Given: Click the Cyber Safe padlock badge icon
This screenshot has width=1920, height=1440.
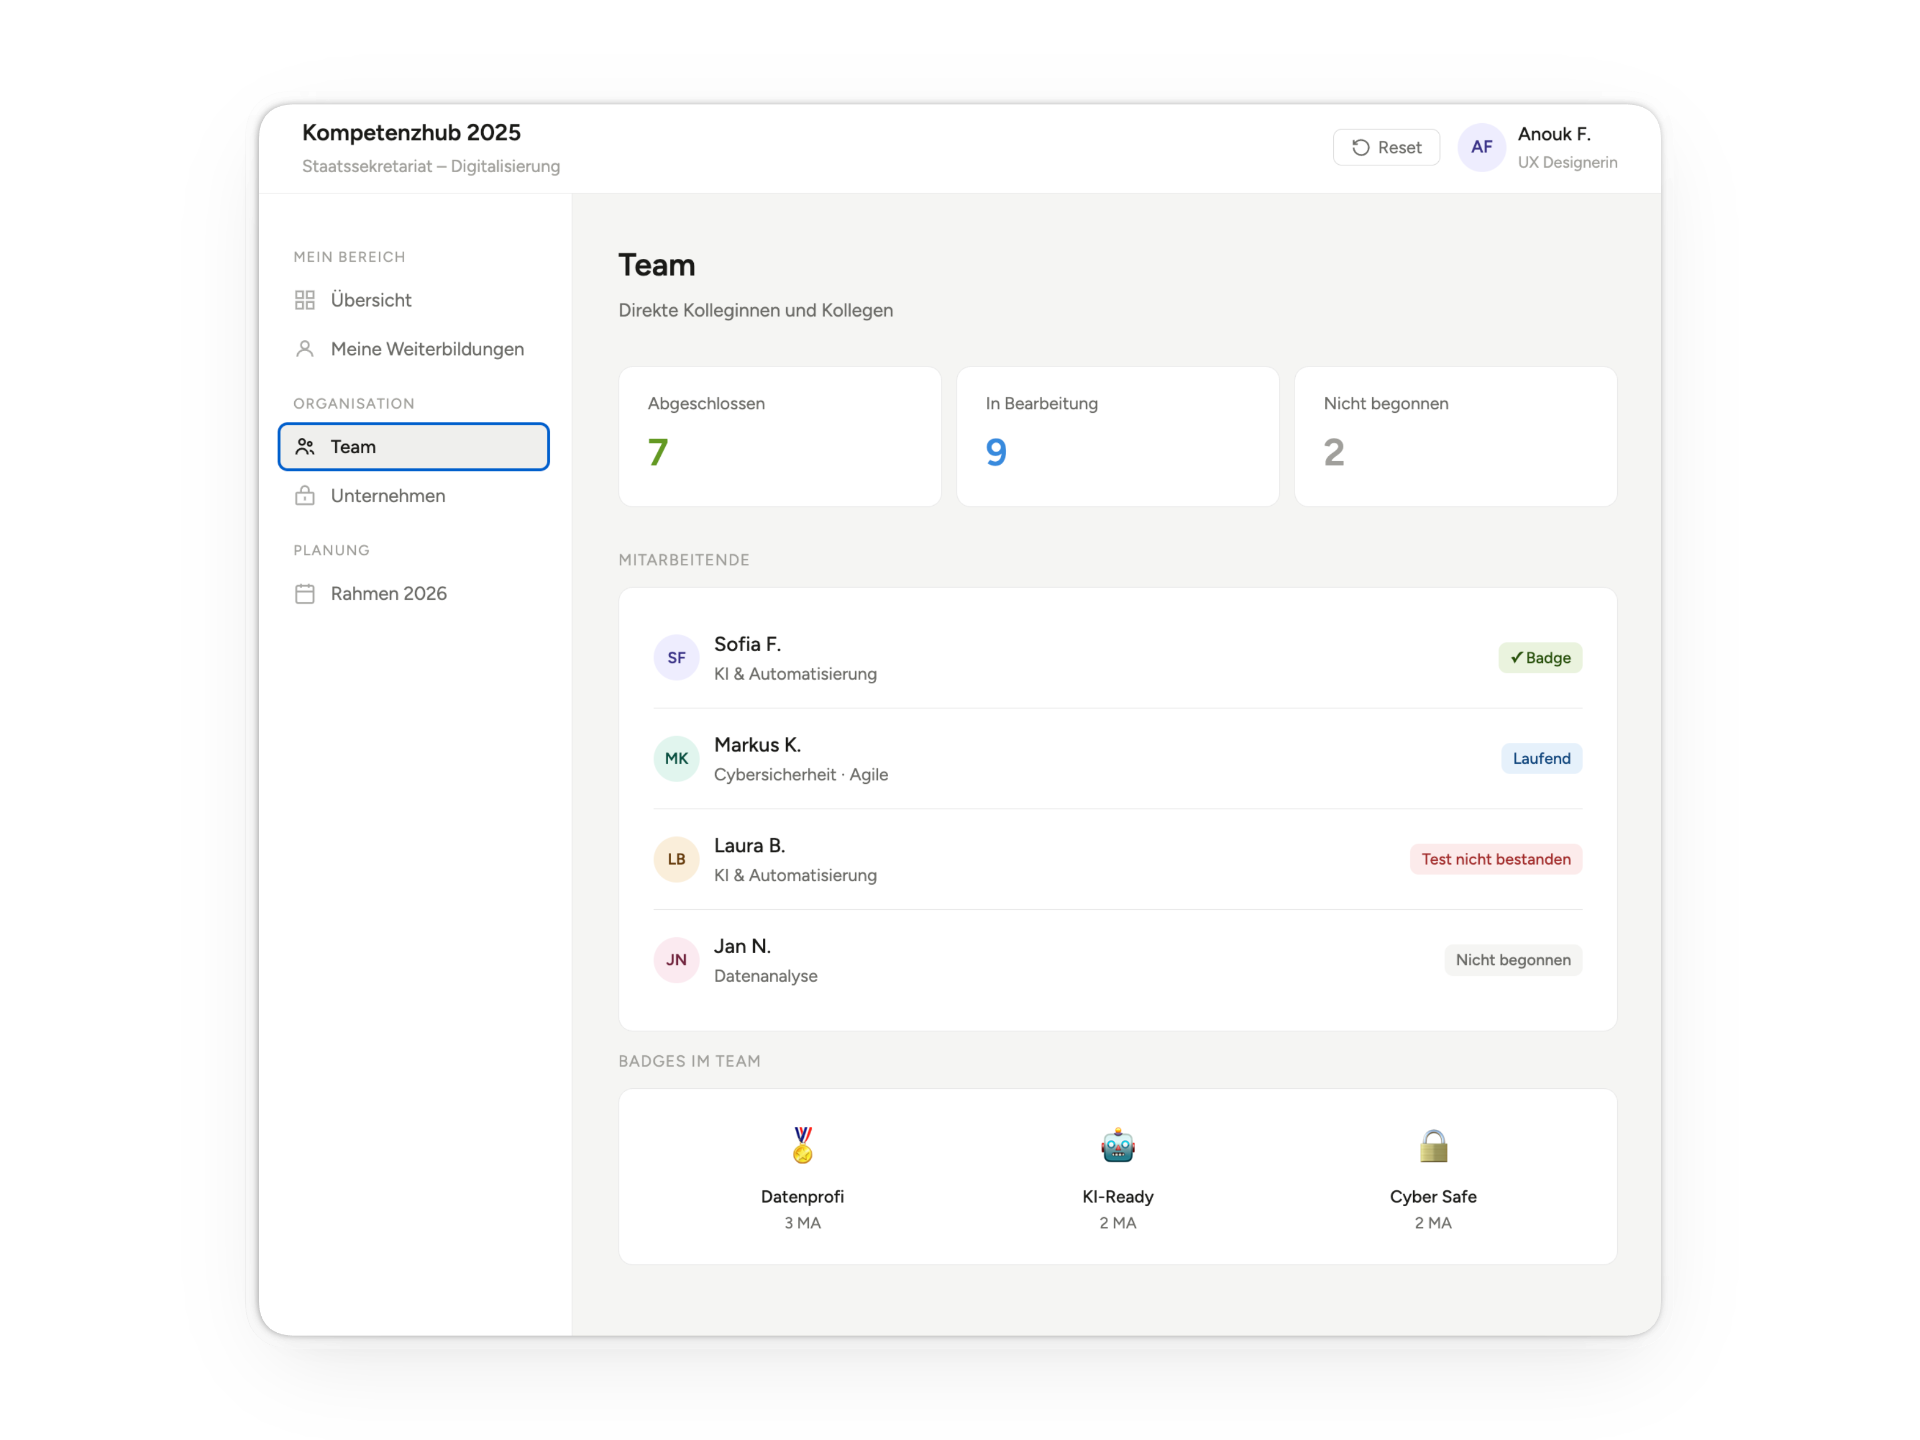Looking at the screenshot, I should [x=1434, y=1145].
